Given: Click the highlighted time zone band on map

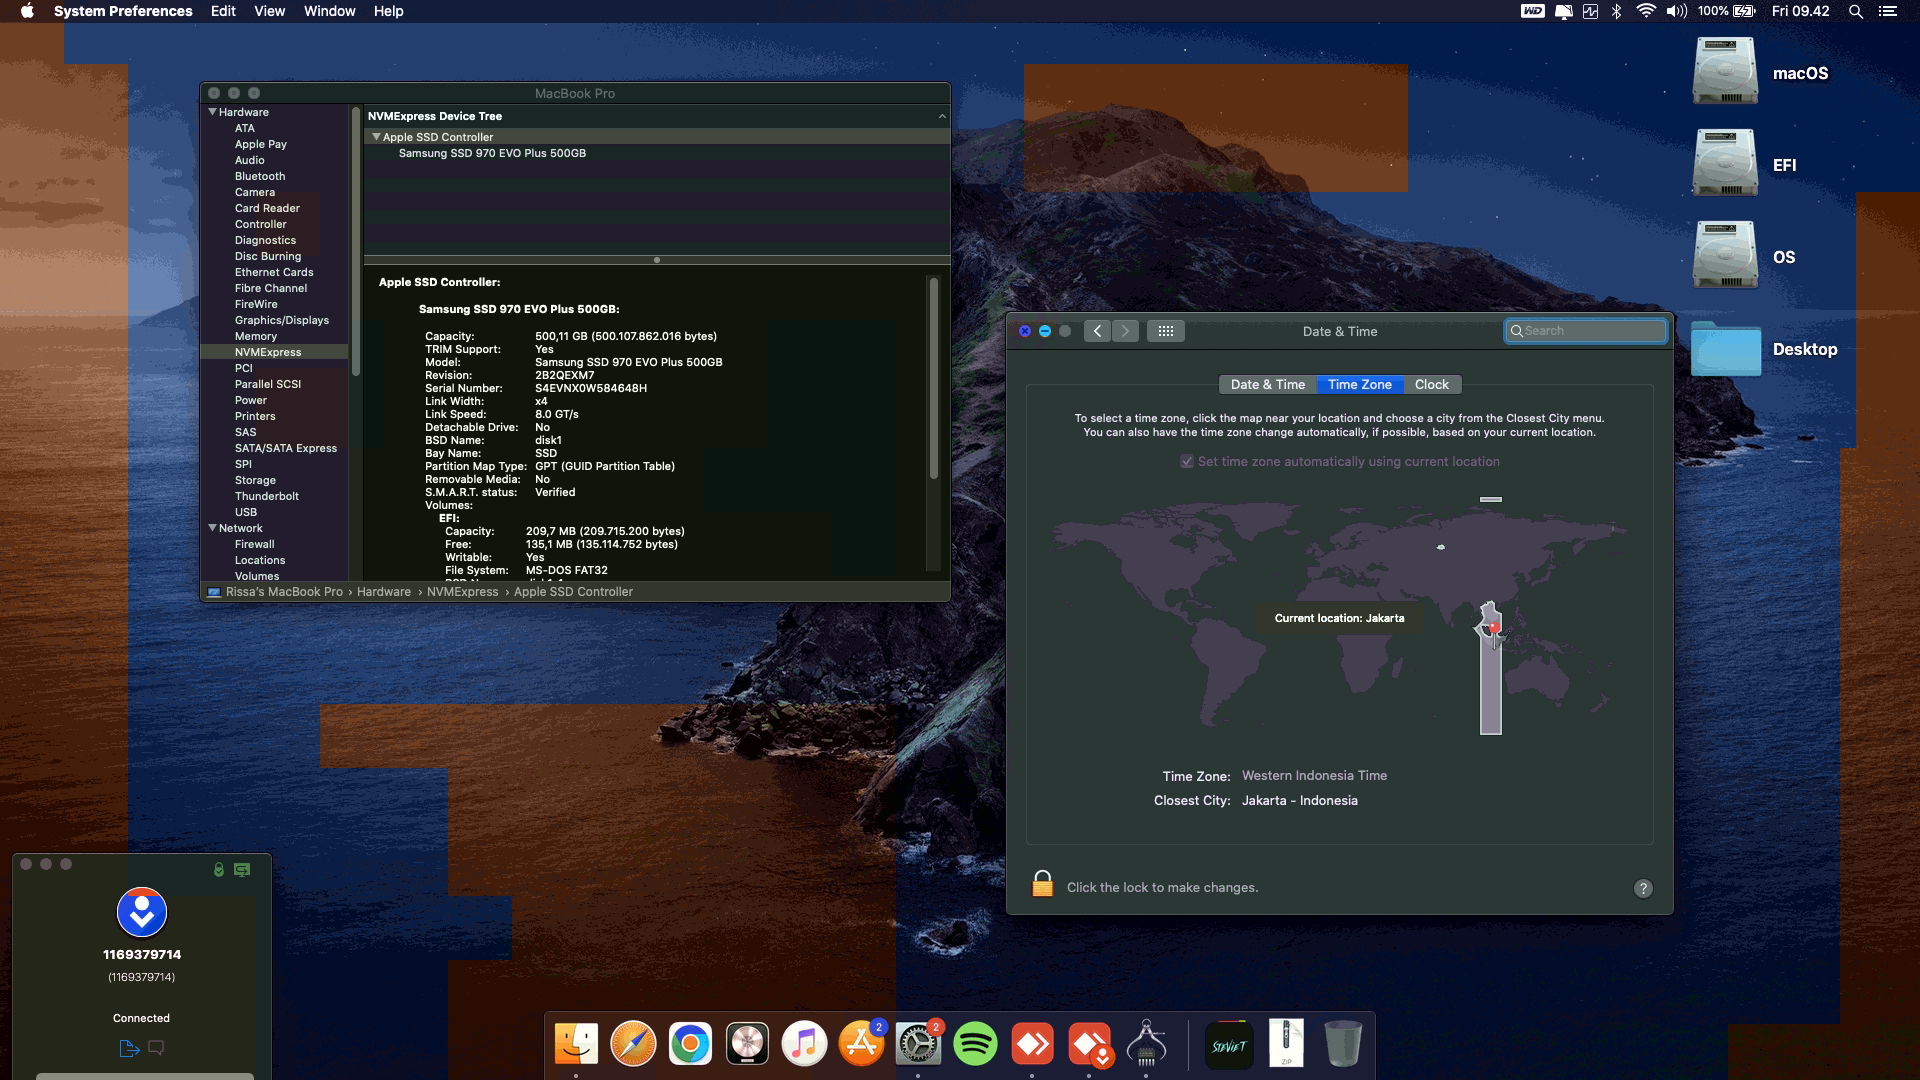Looking at the screenshot, I should click(1490, 690).
